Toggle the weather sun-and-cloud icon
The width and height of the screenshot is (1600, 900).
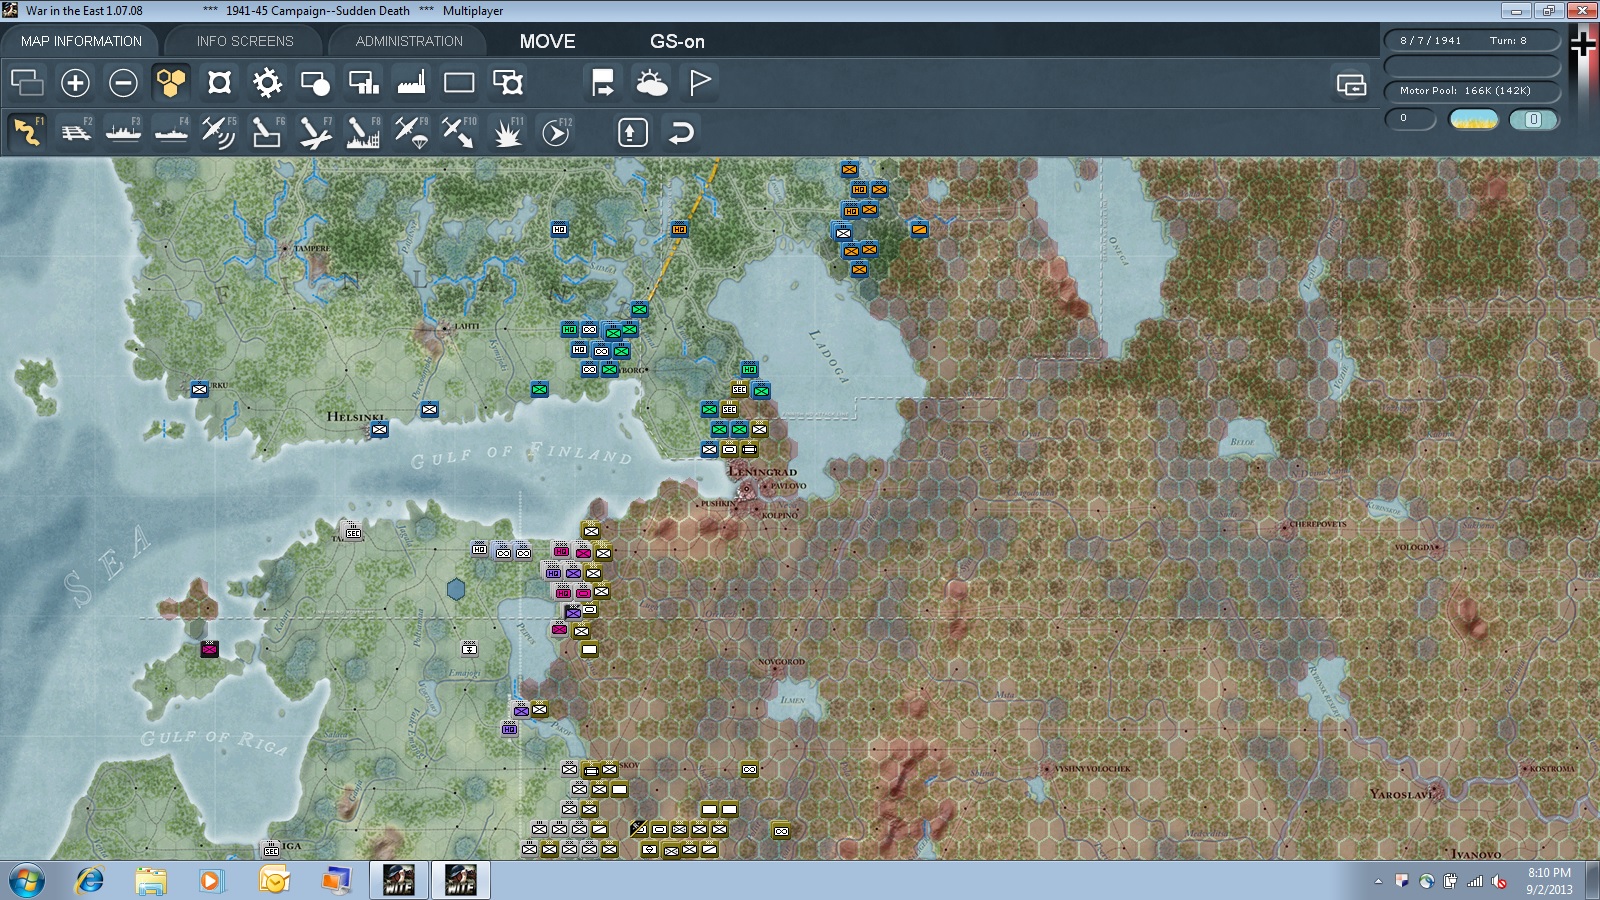(651, 82)
